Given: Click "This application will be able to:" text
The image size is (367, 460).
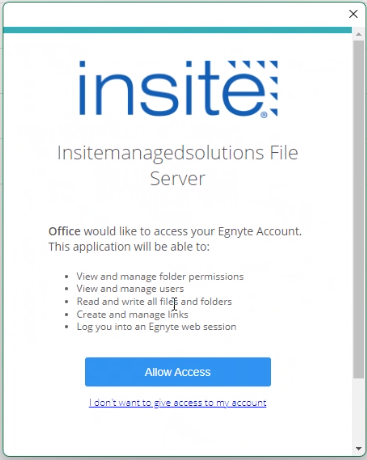Looking at the screenshot, I should coord(129,247).
